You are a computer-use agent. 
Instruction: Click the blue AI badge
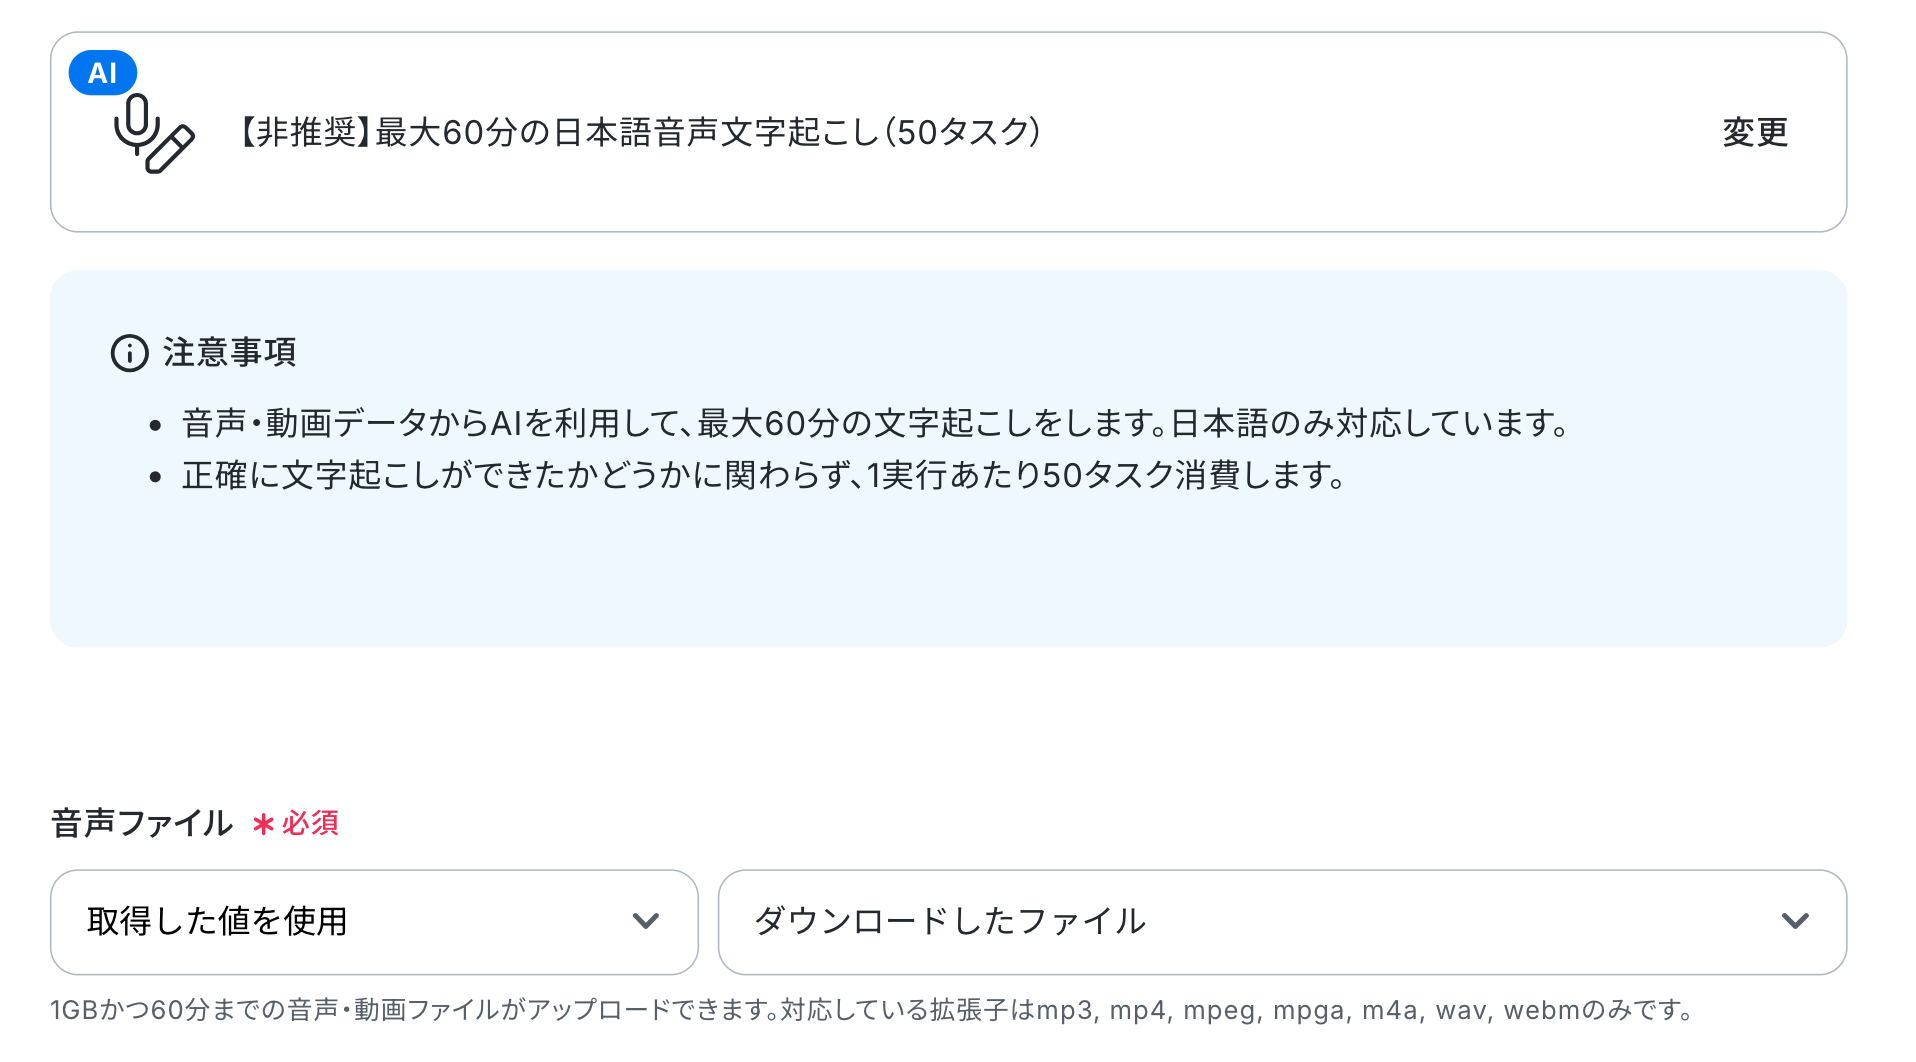(x=103, y=73)
